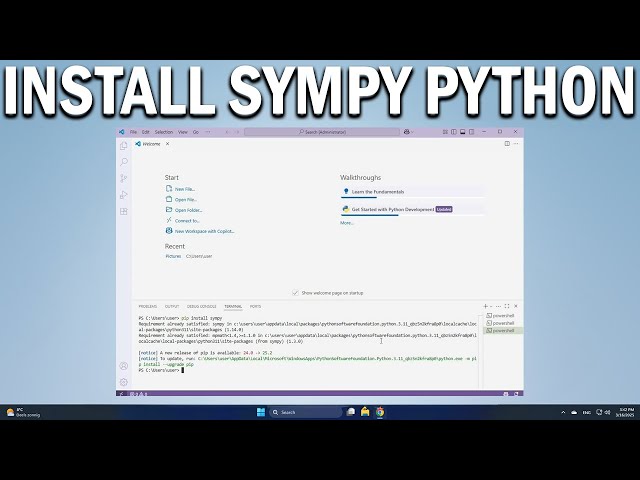Click the terminal prompt input line
This screenshot has width=640, height=480.
pyautogui.click(x=308, y=370)
